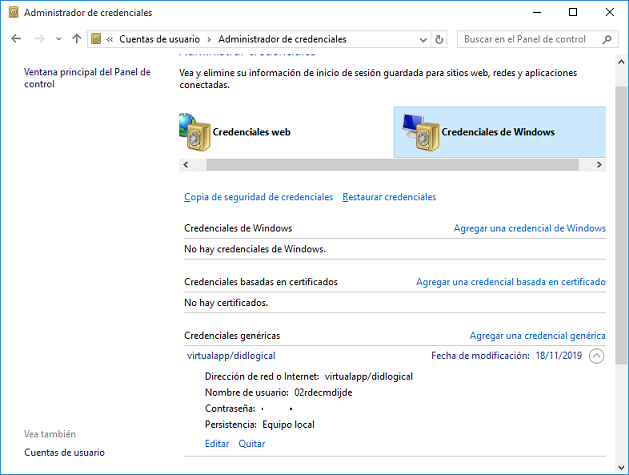Close the Administrador de credenciales window

(610, 12)
